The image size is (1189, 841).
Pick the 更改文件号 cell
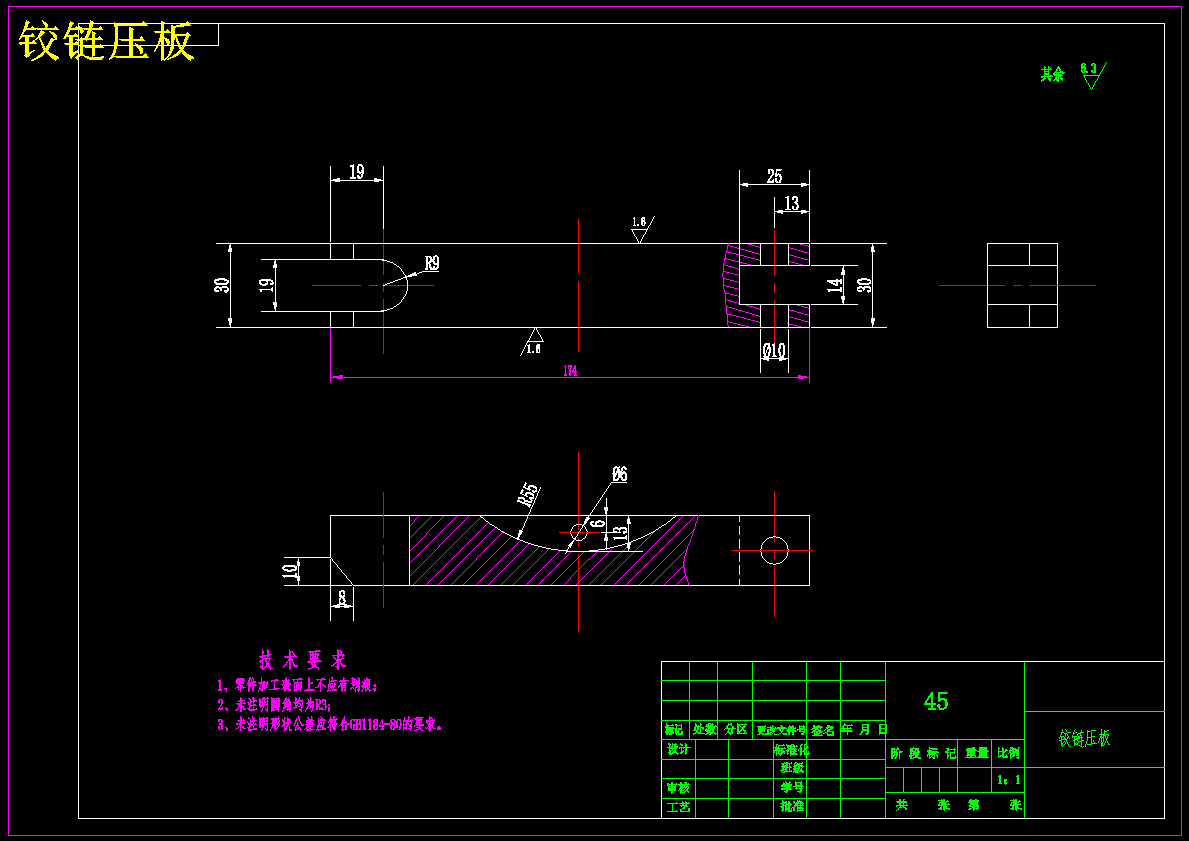[x=780, y=730]
